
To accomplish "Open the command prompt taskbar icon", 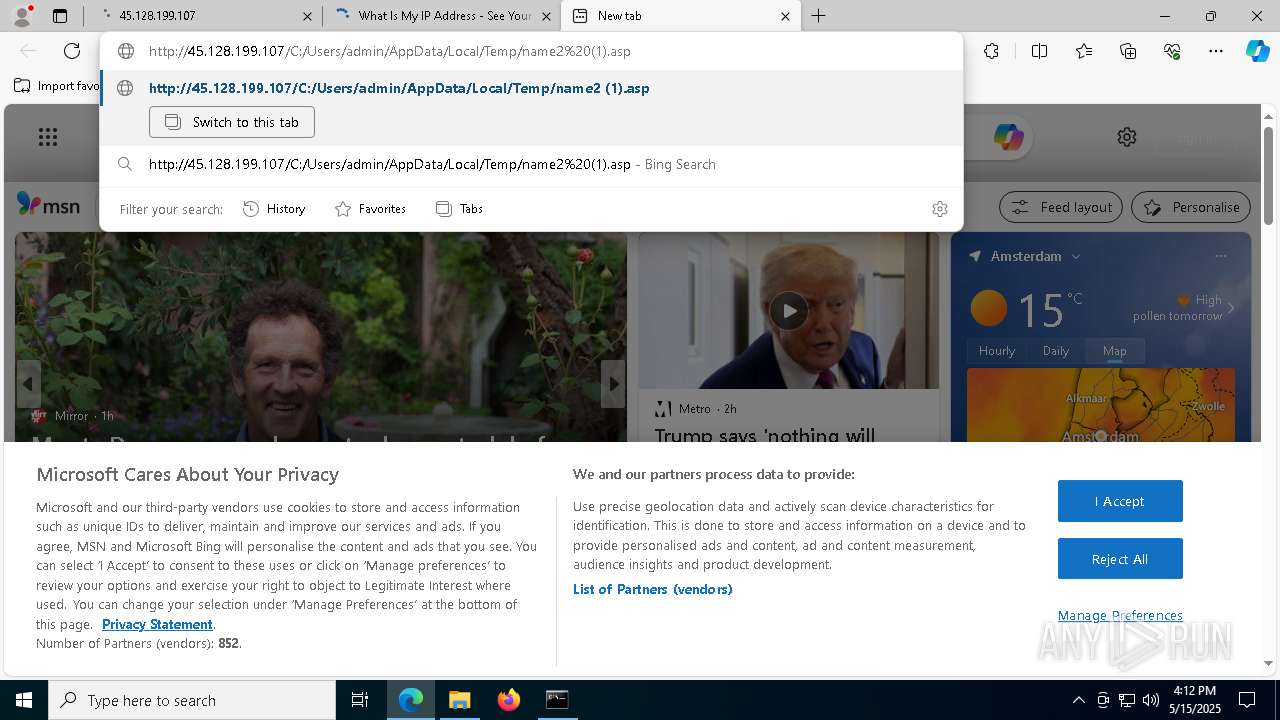I will 557,700.
